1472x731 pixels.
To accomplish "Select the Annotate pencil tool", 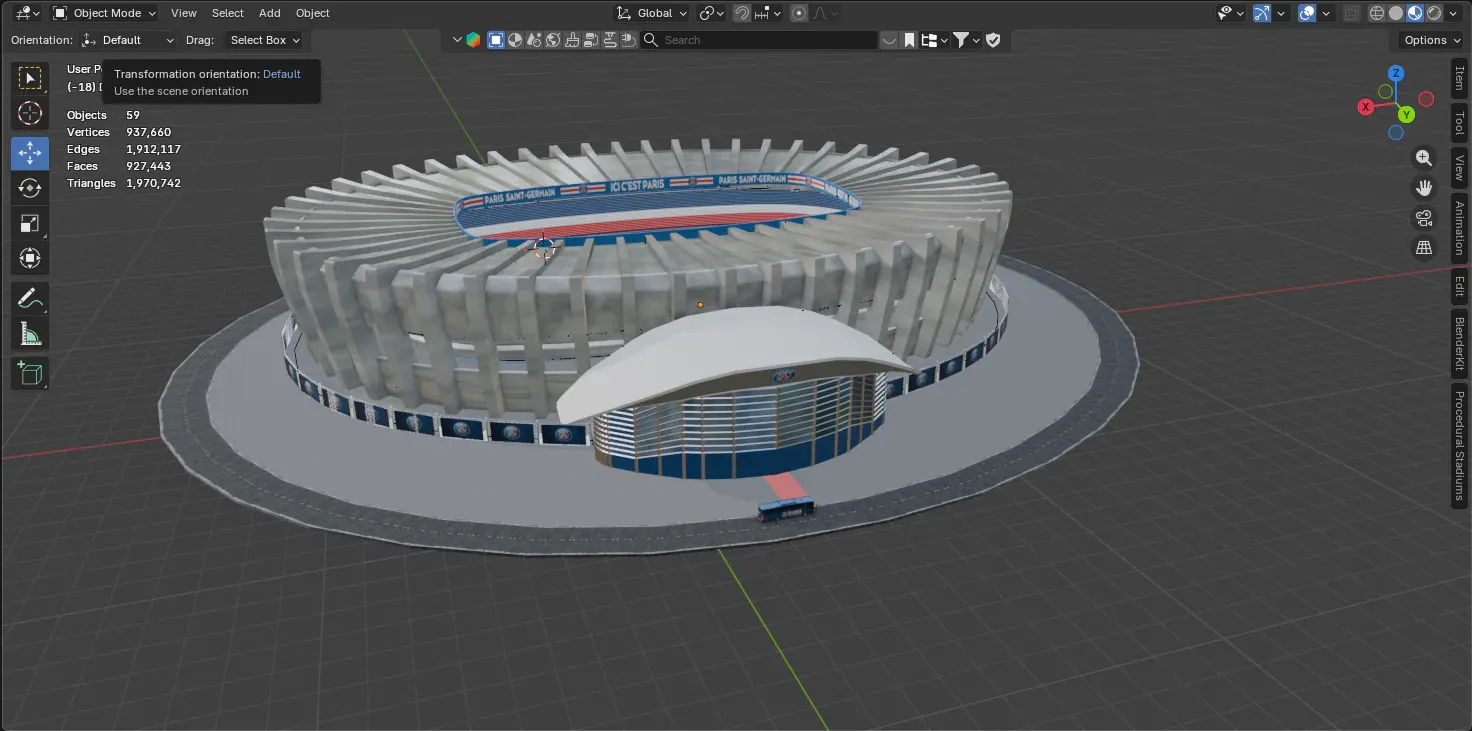I will (30, 297).
